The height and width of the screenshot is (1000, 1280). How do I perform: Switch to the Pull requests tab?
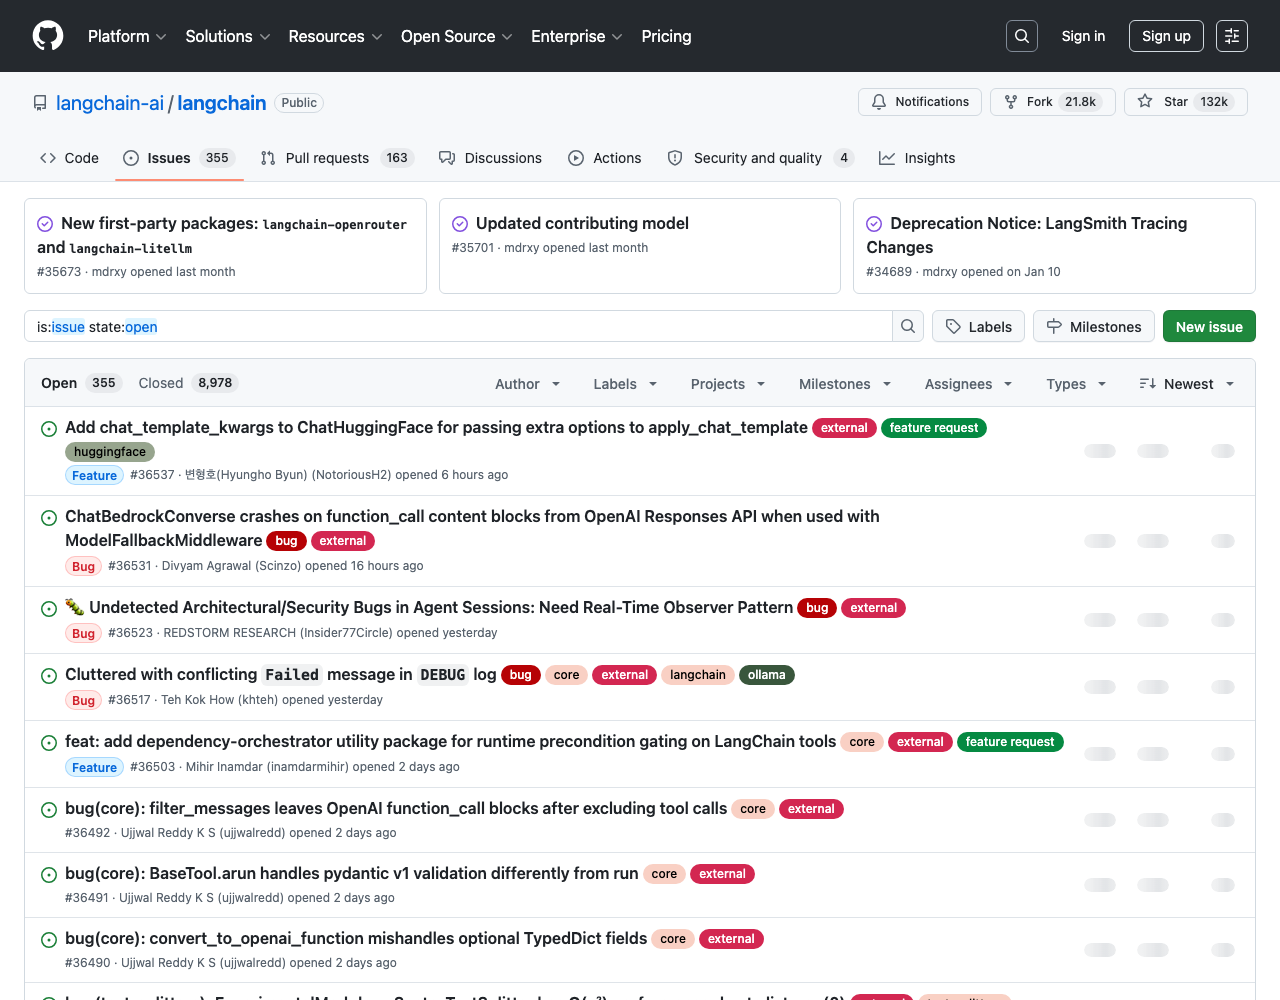tap(336, 158)
